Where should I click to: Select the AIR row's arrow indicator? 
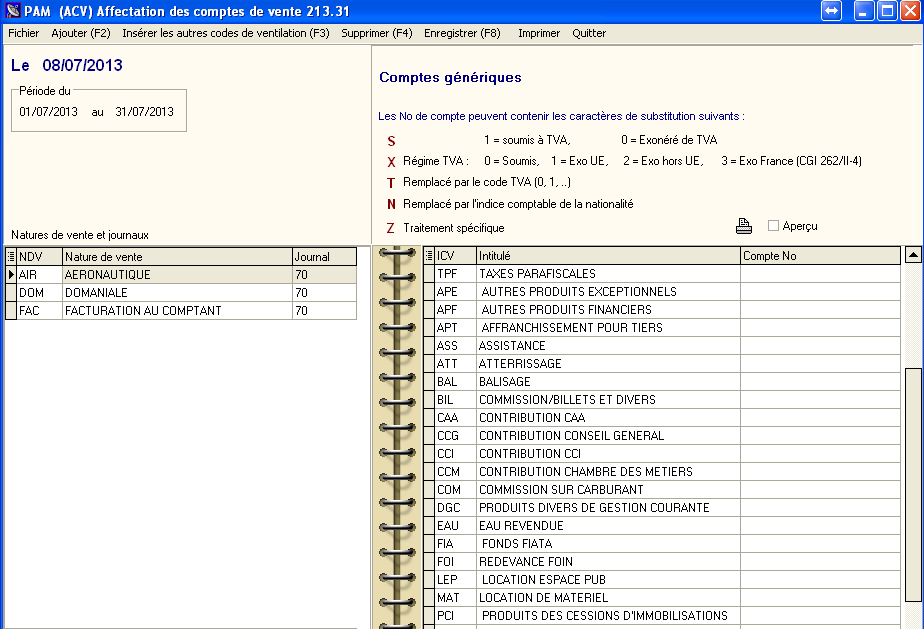[11, 274]
